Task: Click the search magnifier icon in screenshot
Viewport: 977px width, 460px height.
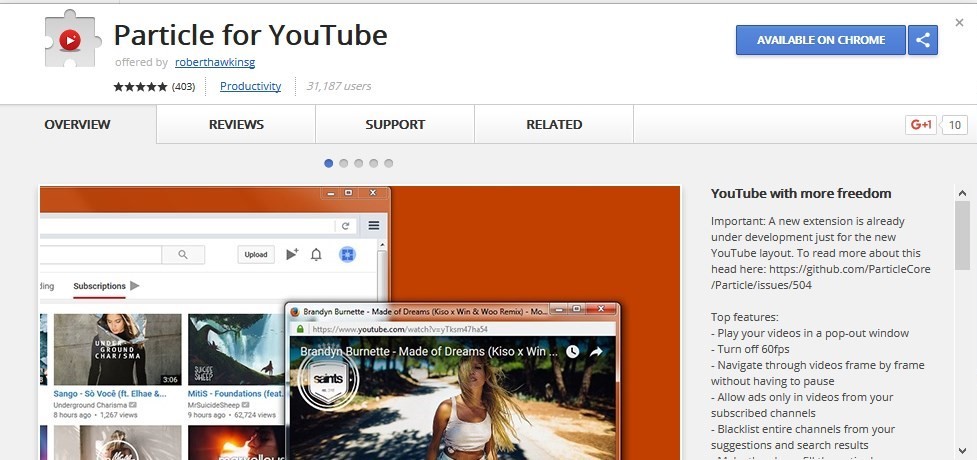Action: [183, 255]
